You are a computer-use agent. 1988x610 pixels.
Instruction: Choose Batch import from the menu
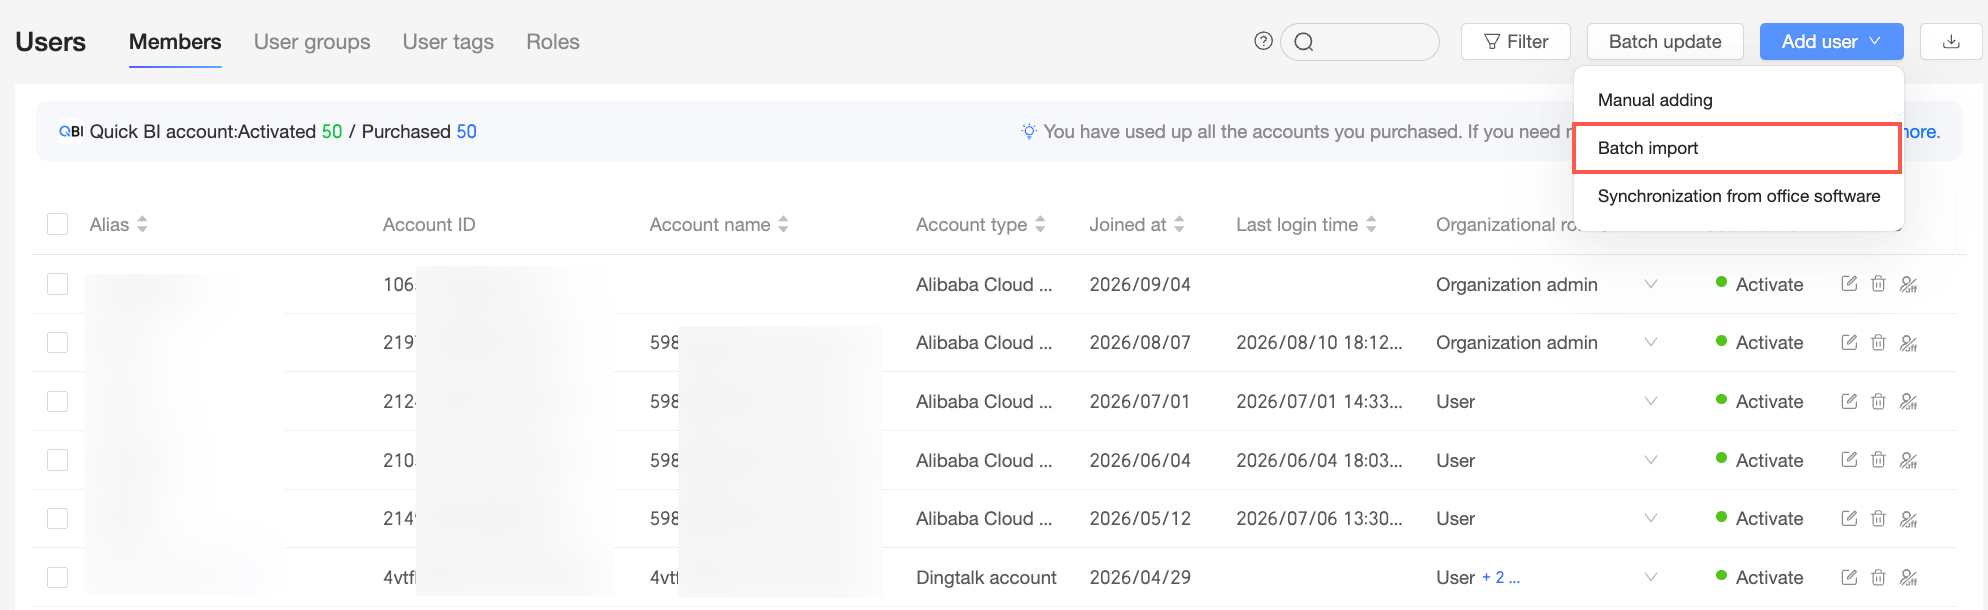[x=1737, y=148]
